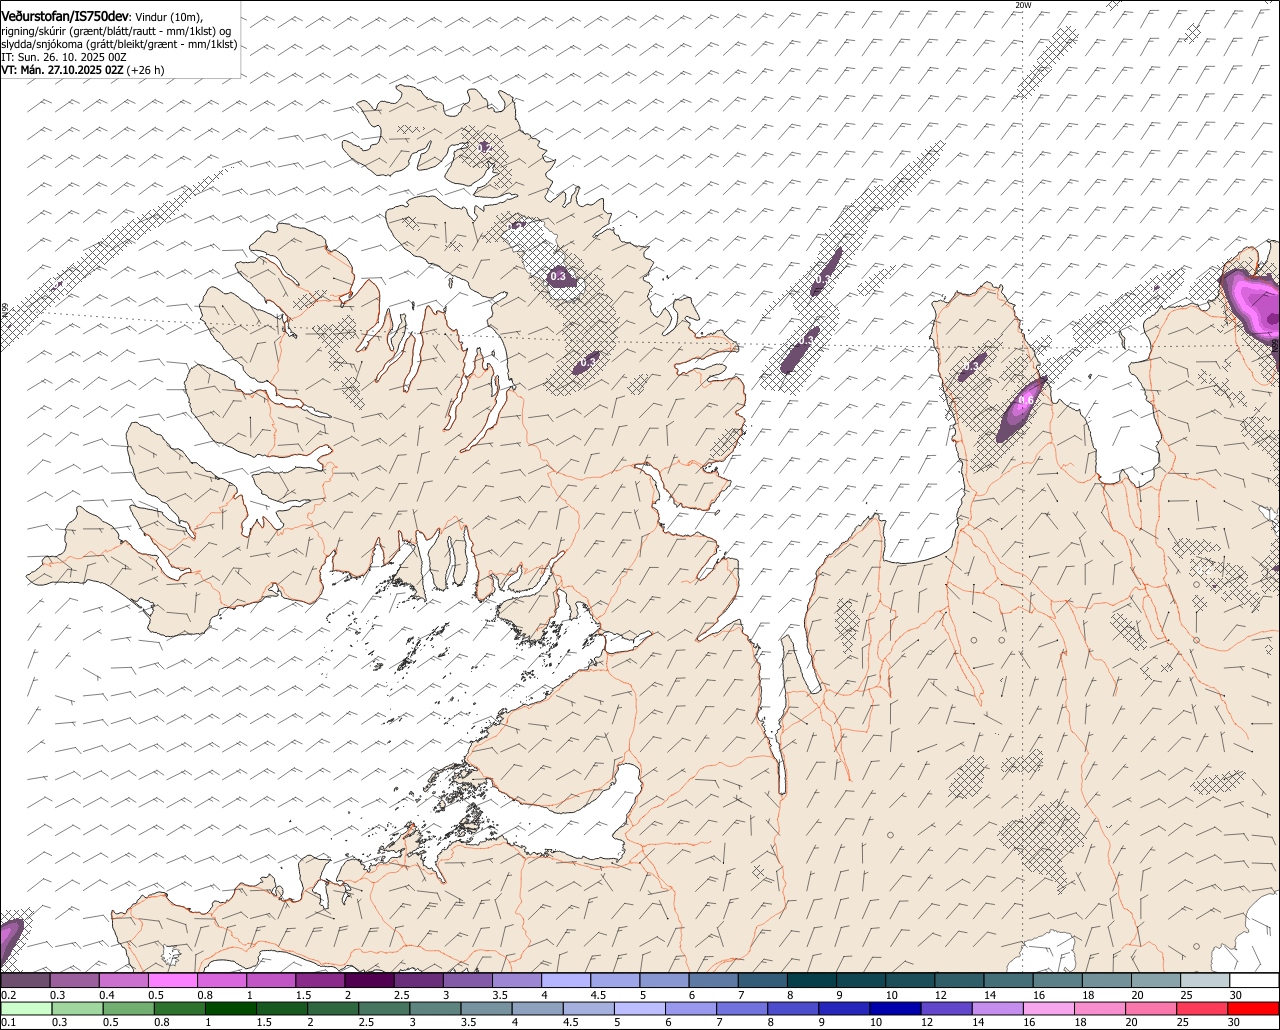Select the dark teal swatch labeled 8 in the upper row
Viewport: 1280px width, 1030px height.
point(812,981)
